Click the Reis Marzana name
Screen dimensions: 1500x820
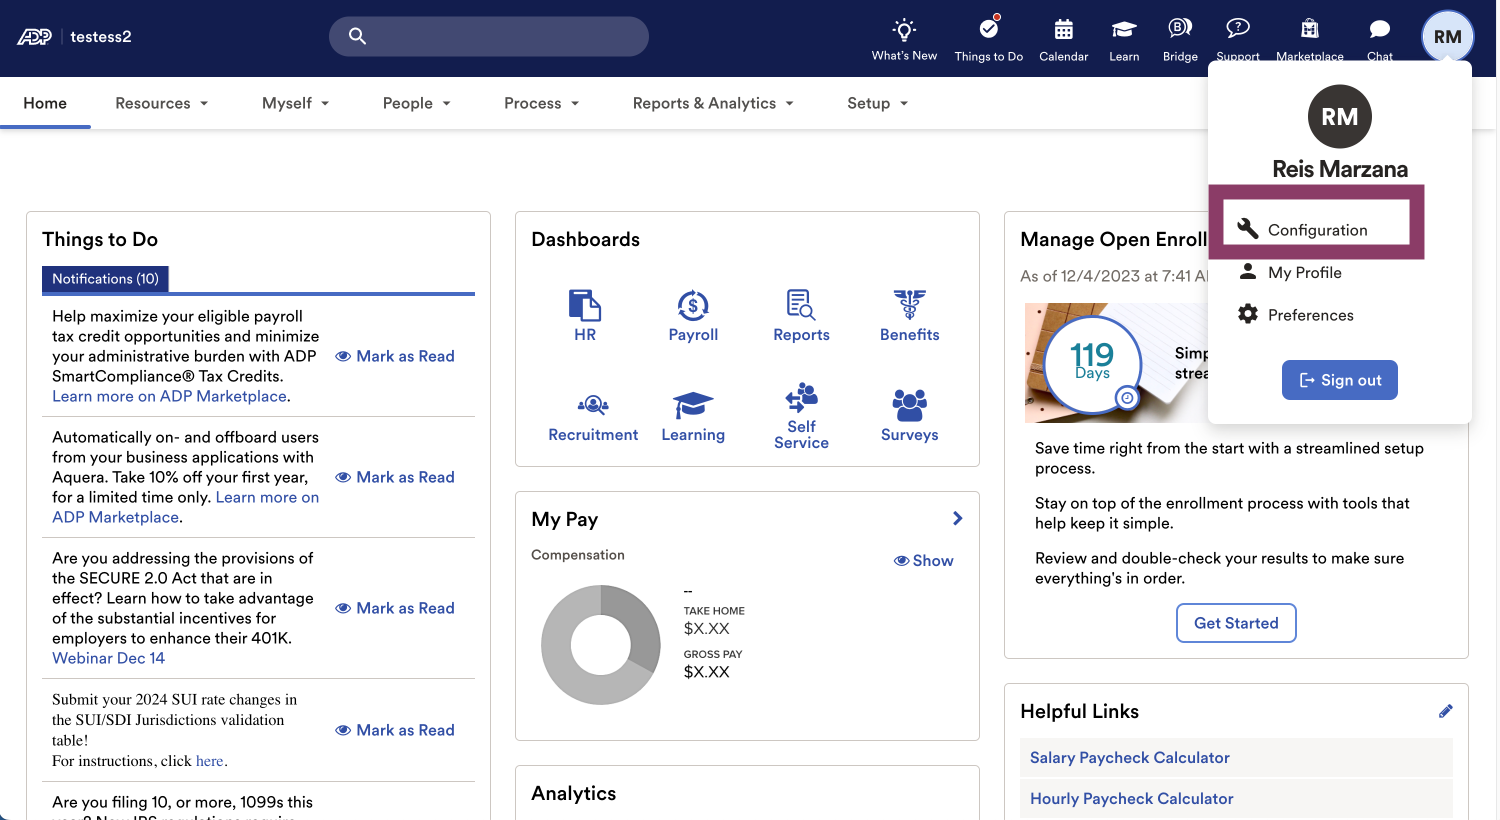click(1340, 169)
